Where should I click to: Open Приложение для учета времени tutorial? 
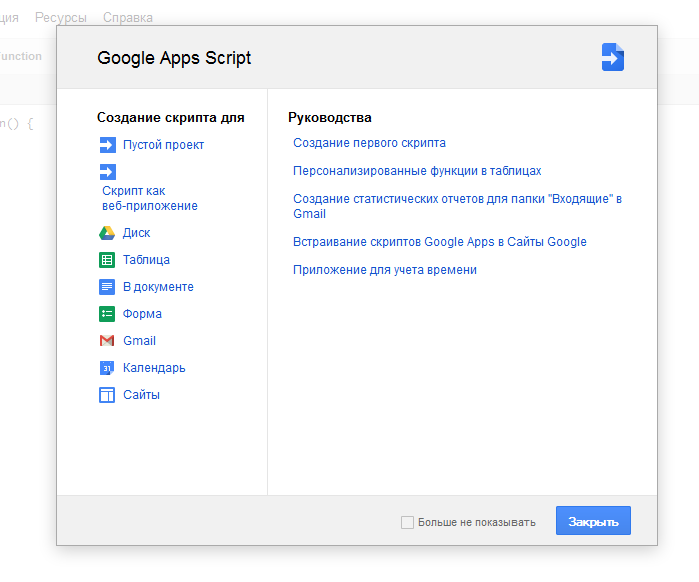coord(385,270)
